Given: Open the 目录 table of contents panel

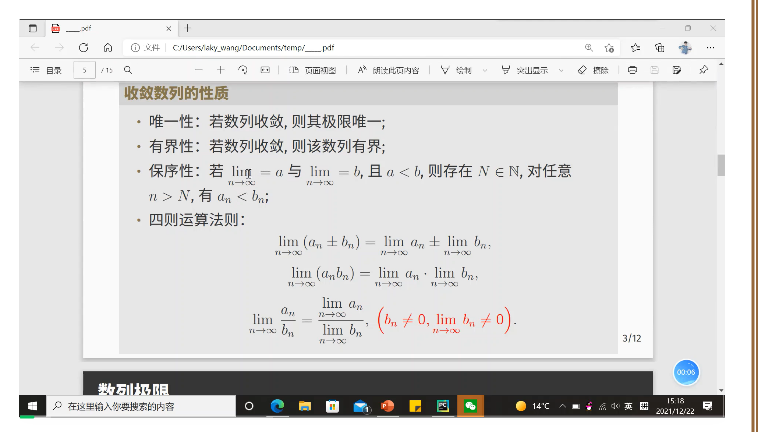Looking at the screenshot, I should tap(46, 70).
